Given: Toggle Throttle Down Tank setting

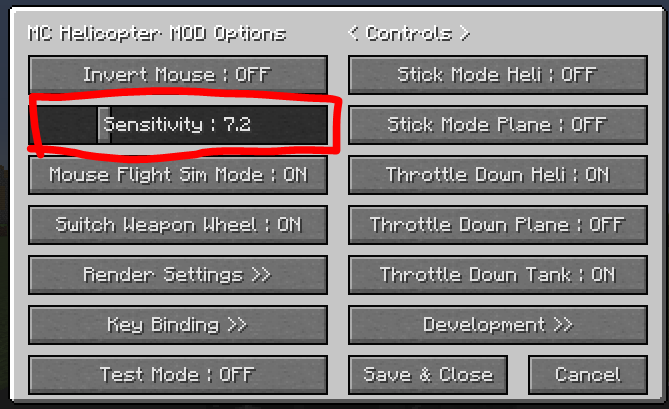Looking at the screenshot, I should 498,275.
